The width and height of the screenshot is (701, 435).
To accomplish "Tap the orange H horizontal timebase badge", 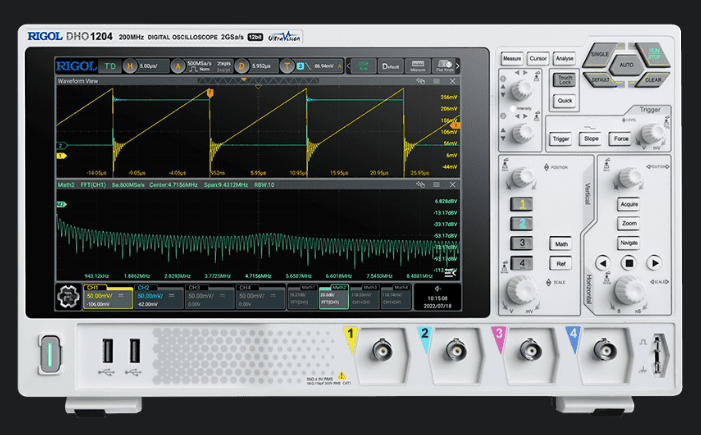I will 130,66.
